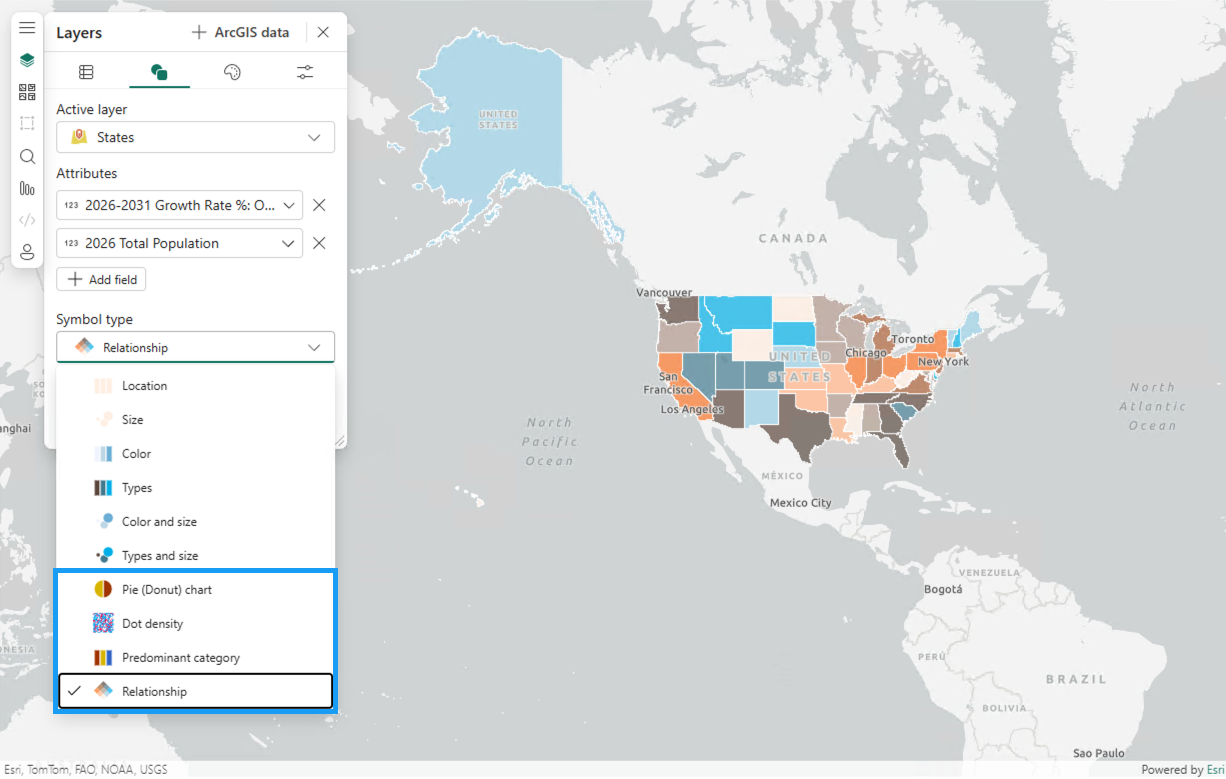Viewport: 1226px width, 779px height.
Task: Open the bar chart analysis icon
Action: (x=27, y=188)
